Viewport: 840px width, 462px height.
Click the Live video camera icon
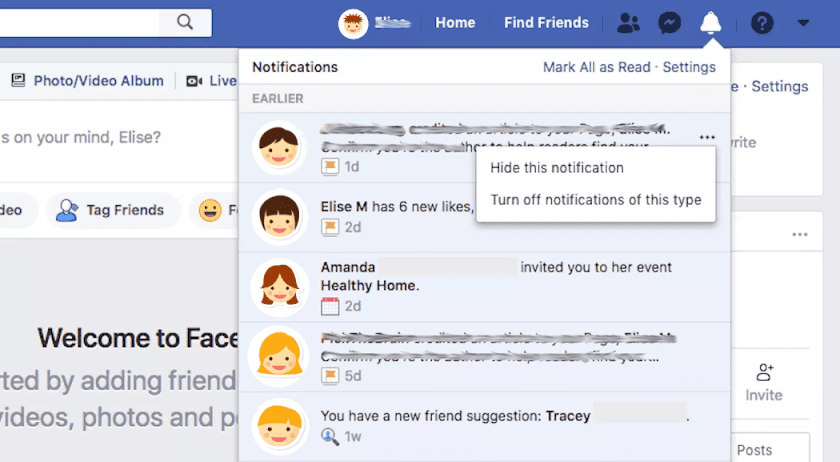click(194, 81)
